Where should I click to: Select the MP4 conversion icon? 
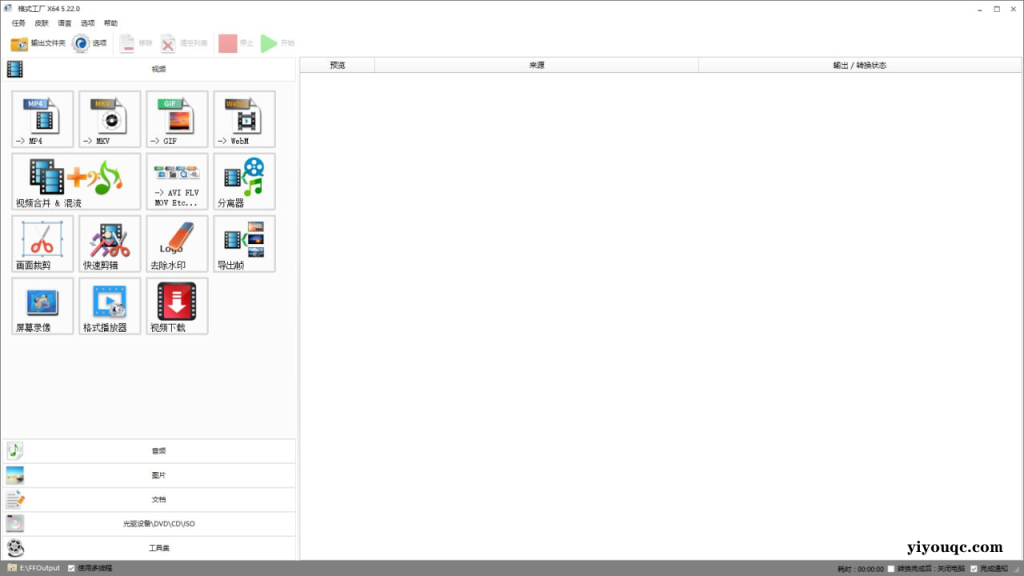(43, 119)
